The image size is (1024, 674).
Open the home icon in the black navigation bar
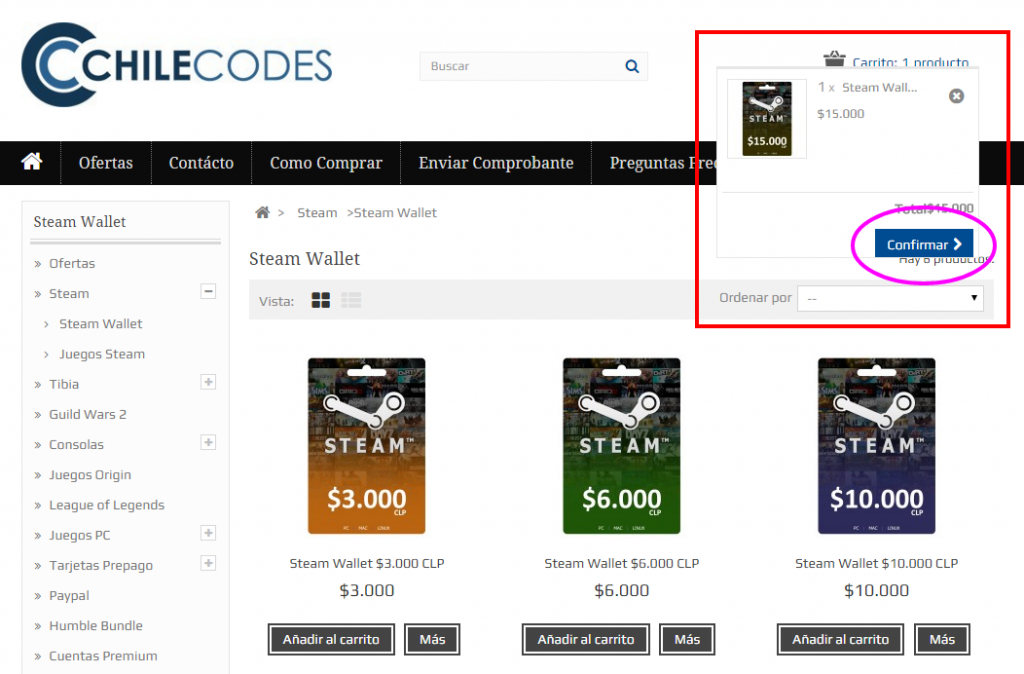31,161
